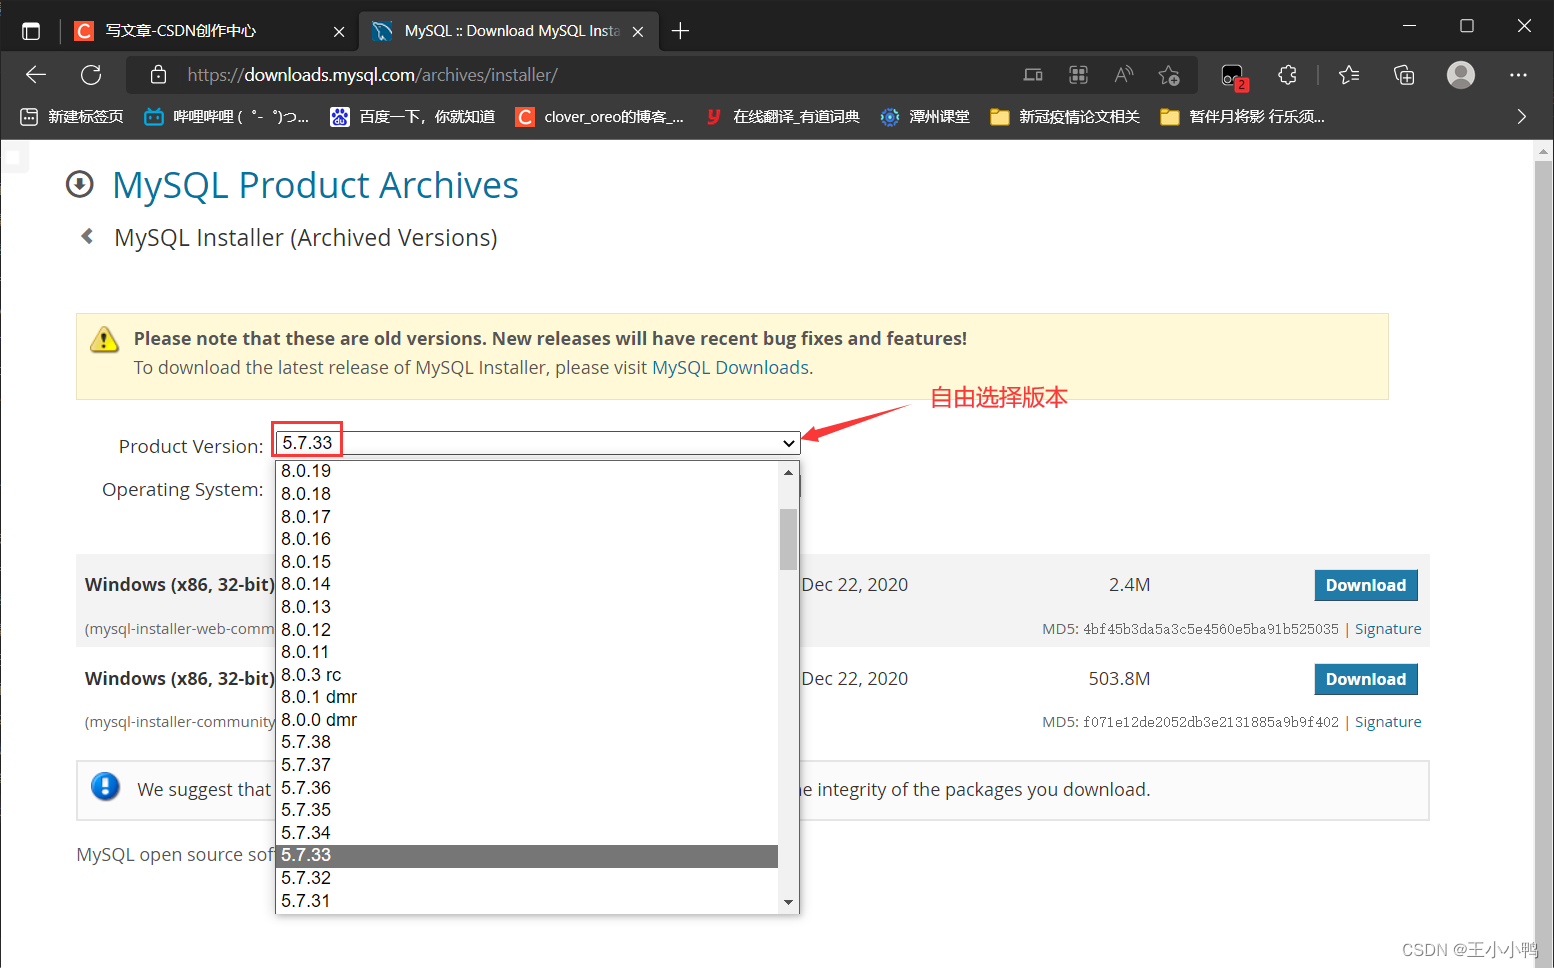The width and height of the screenshot is (1554, 968).
Task: Open the 哔哩哔哩 bookmark
Action: tap(227, 117)
